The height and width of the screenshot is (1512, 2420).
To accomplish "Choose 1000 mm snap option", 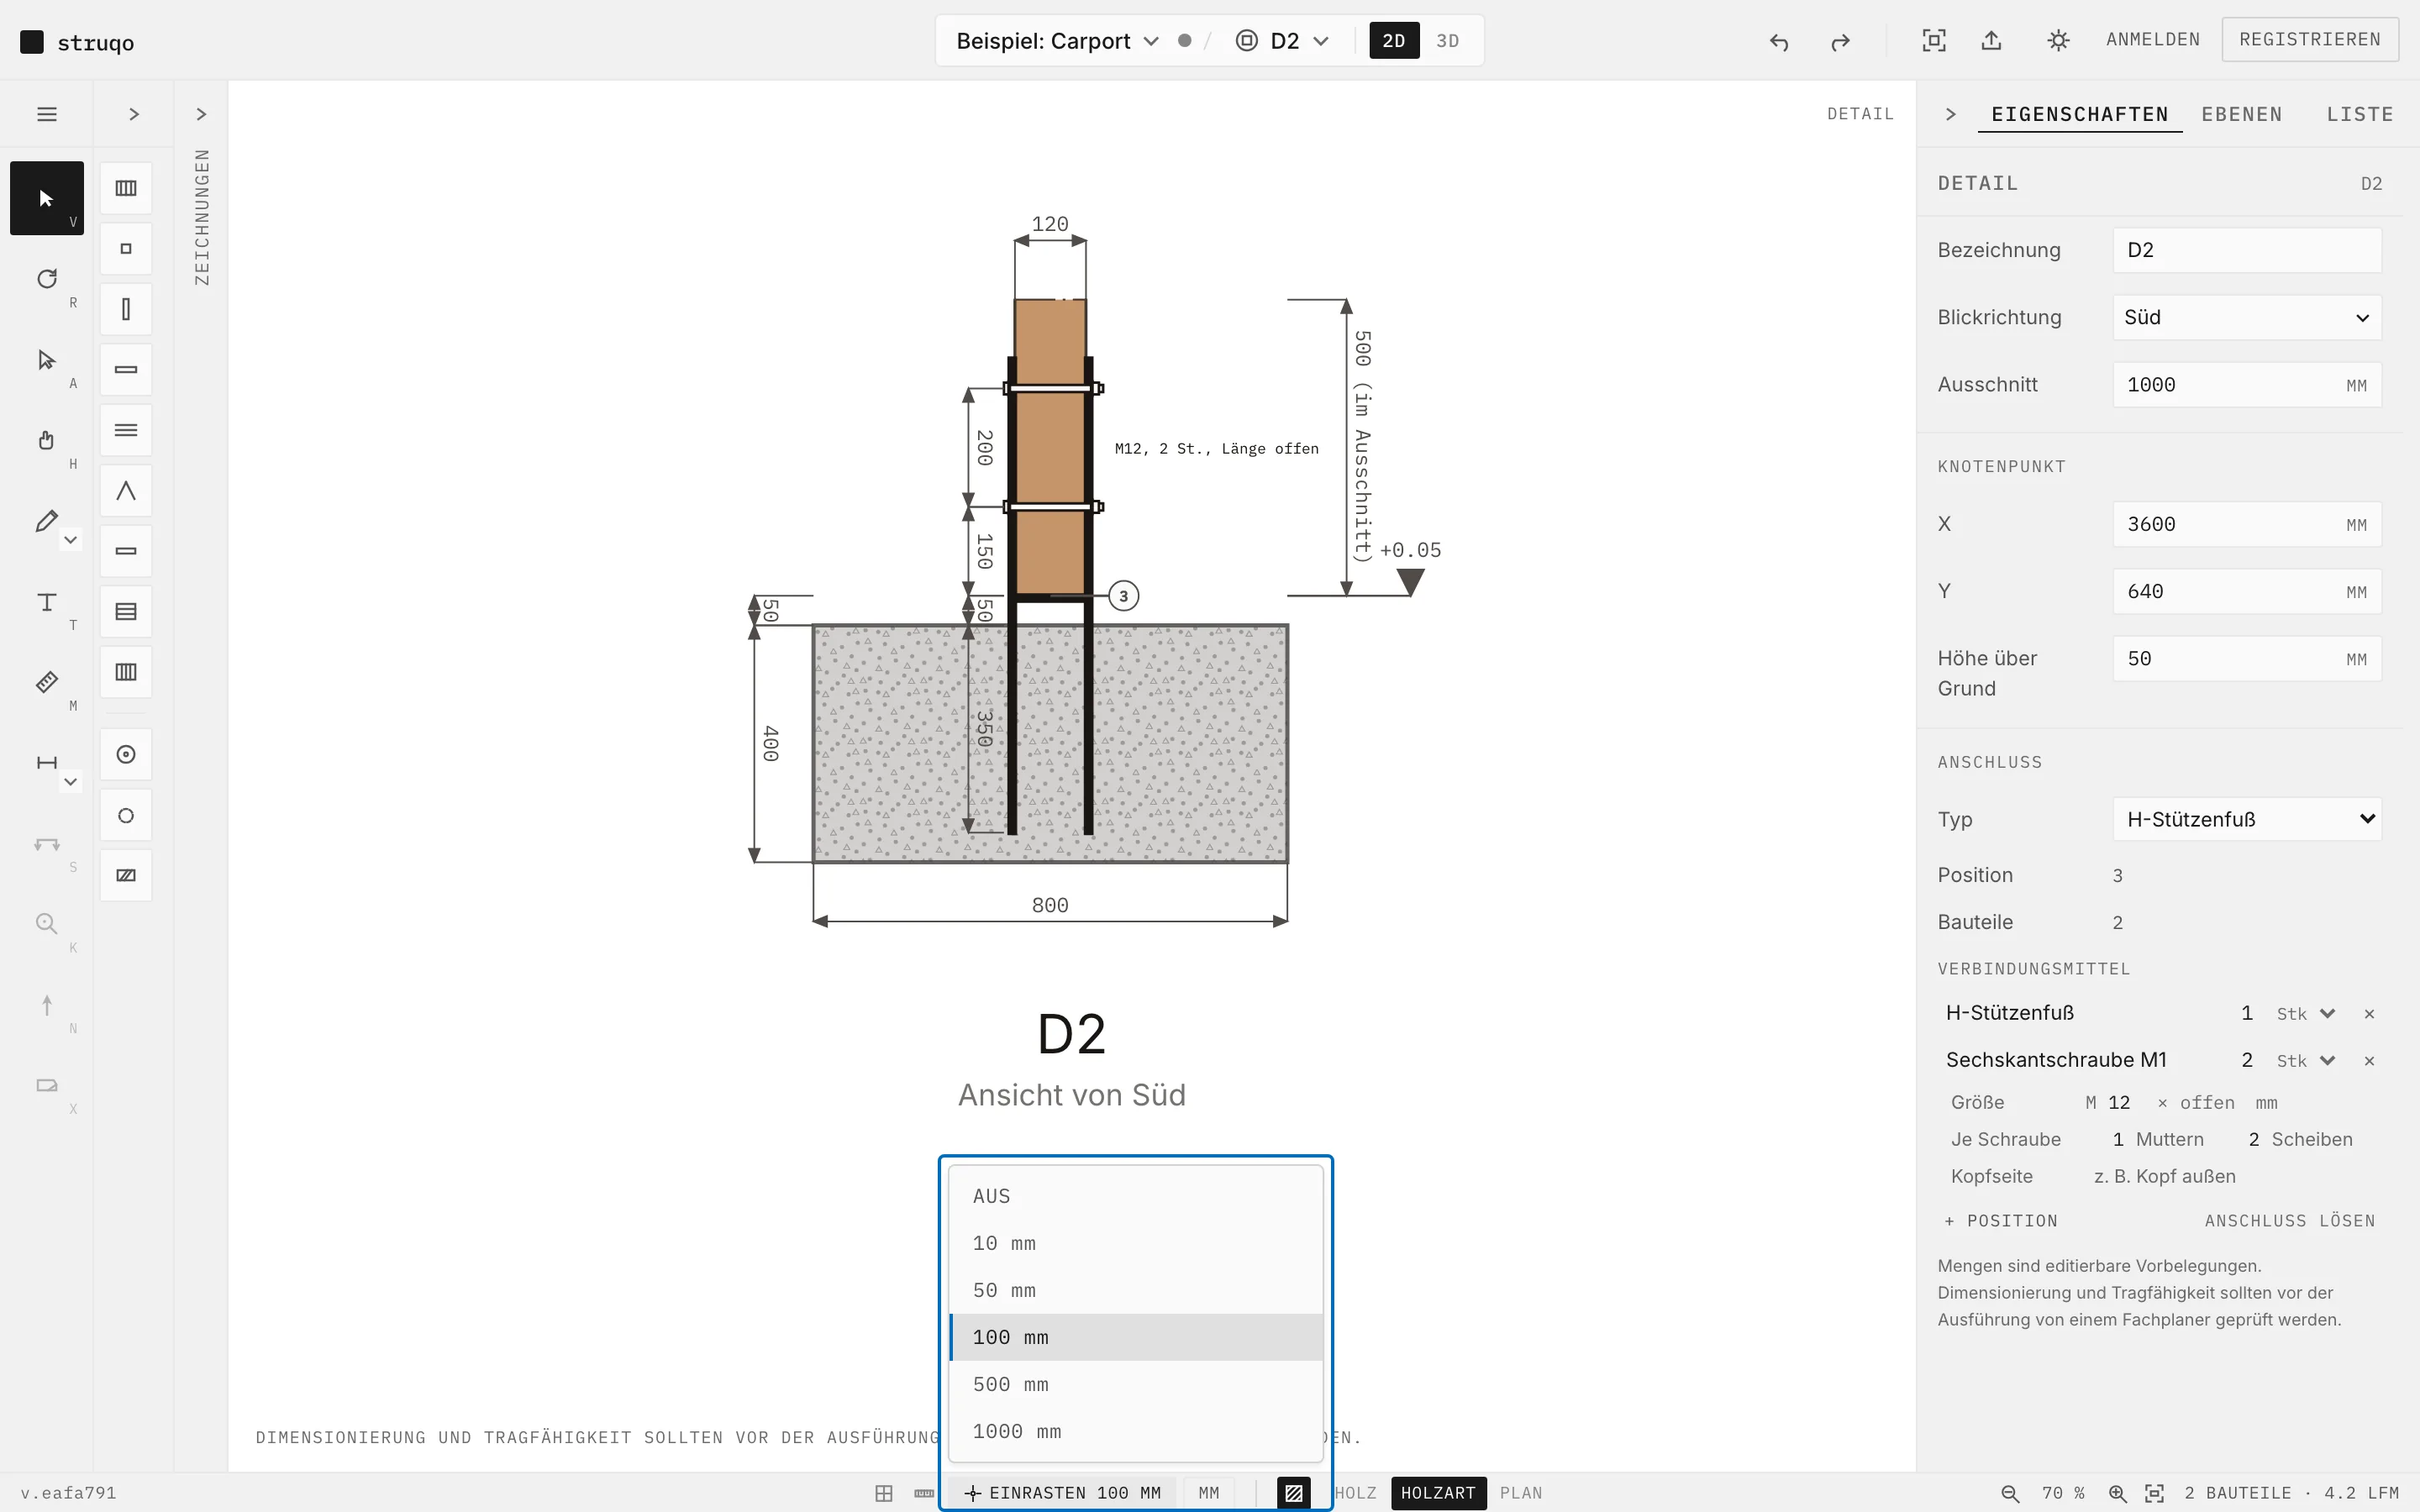I will (x=1135, y=1431).
